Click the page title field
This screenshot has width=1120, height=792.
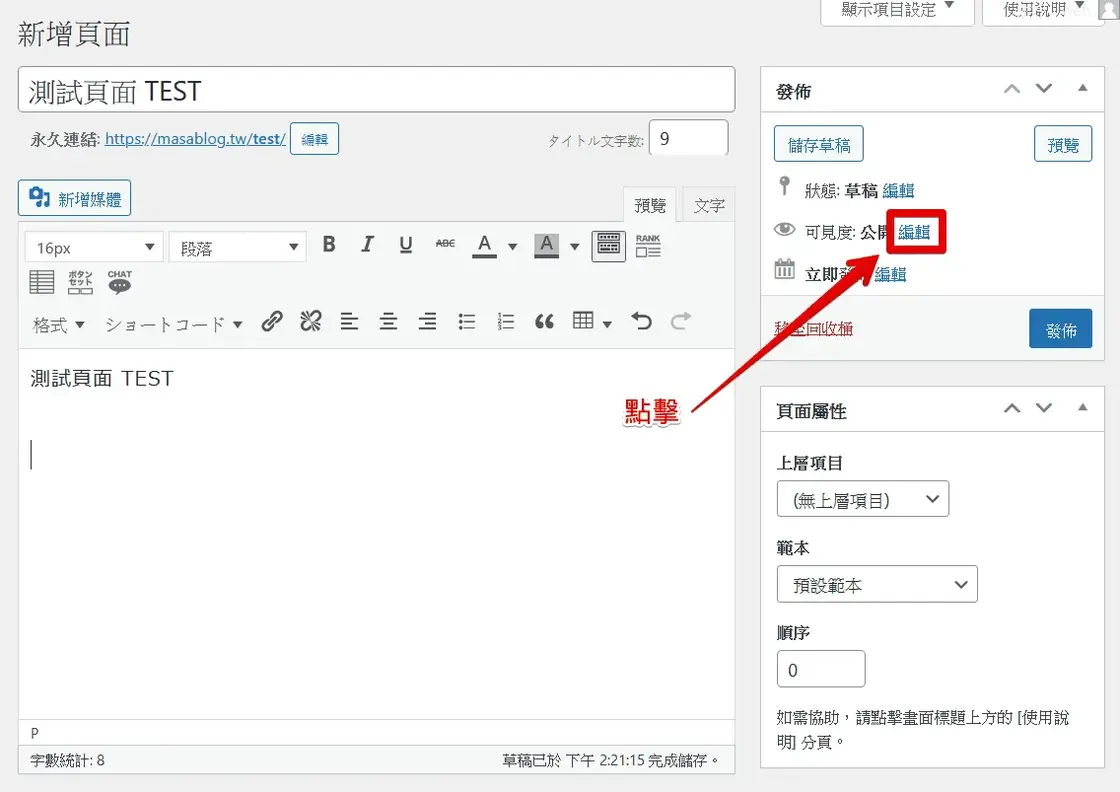point(376,90)
